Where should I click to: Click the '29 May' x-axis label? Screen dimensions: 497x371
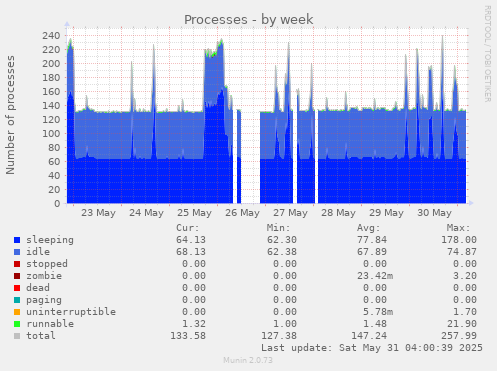point(386,213)
